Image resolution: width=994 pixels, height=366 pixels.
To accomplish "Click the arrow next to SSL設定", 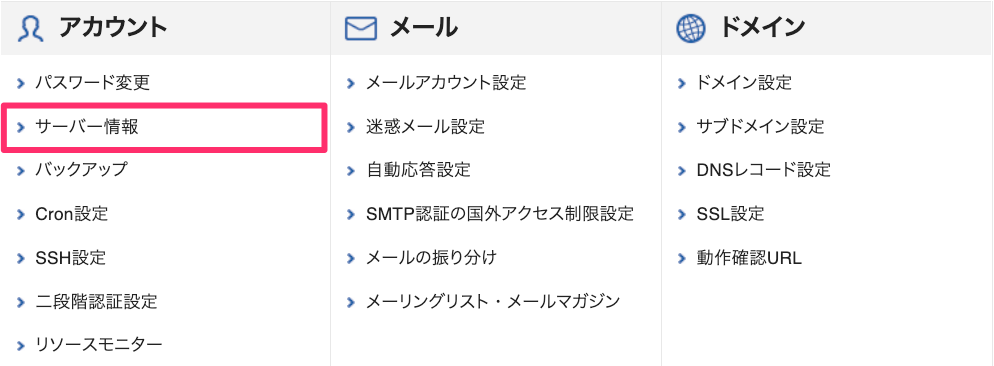I will (x=682, y=214).
